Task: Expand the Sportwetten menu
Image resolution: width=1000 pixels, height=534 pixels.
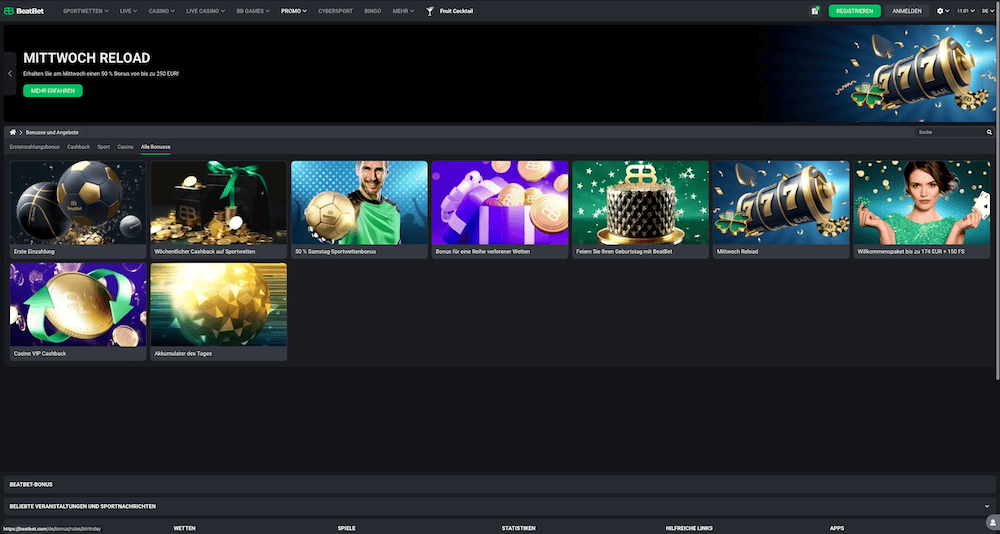Action: 85,11
